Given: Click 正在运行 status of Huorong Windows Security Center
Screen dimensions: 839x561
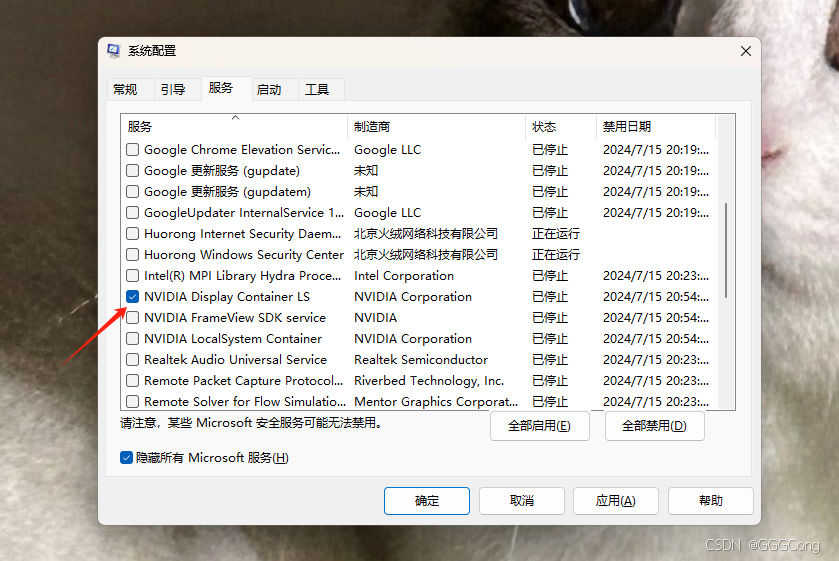Looking at the screenshot, I should [x=555, y=255].
